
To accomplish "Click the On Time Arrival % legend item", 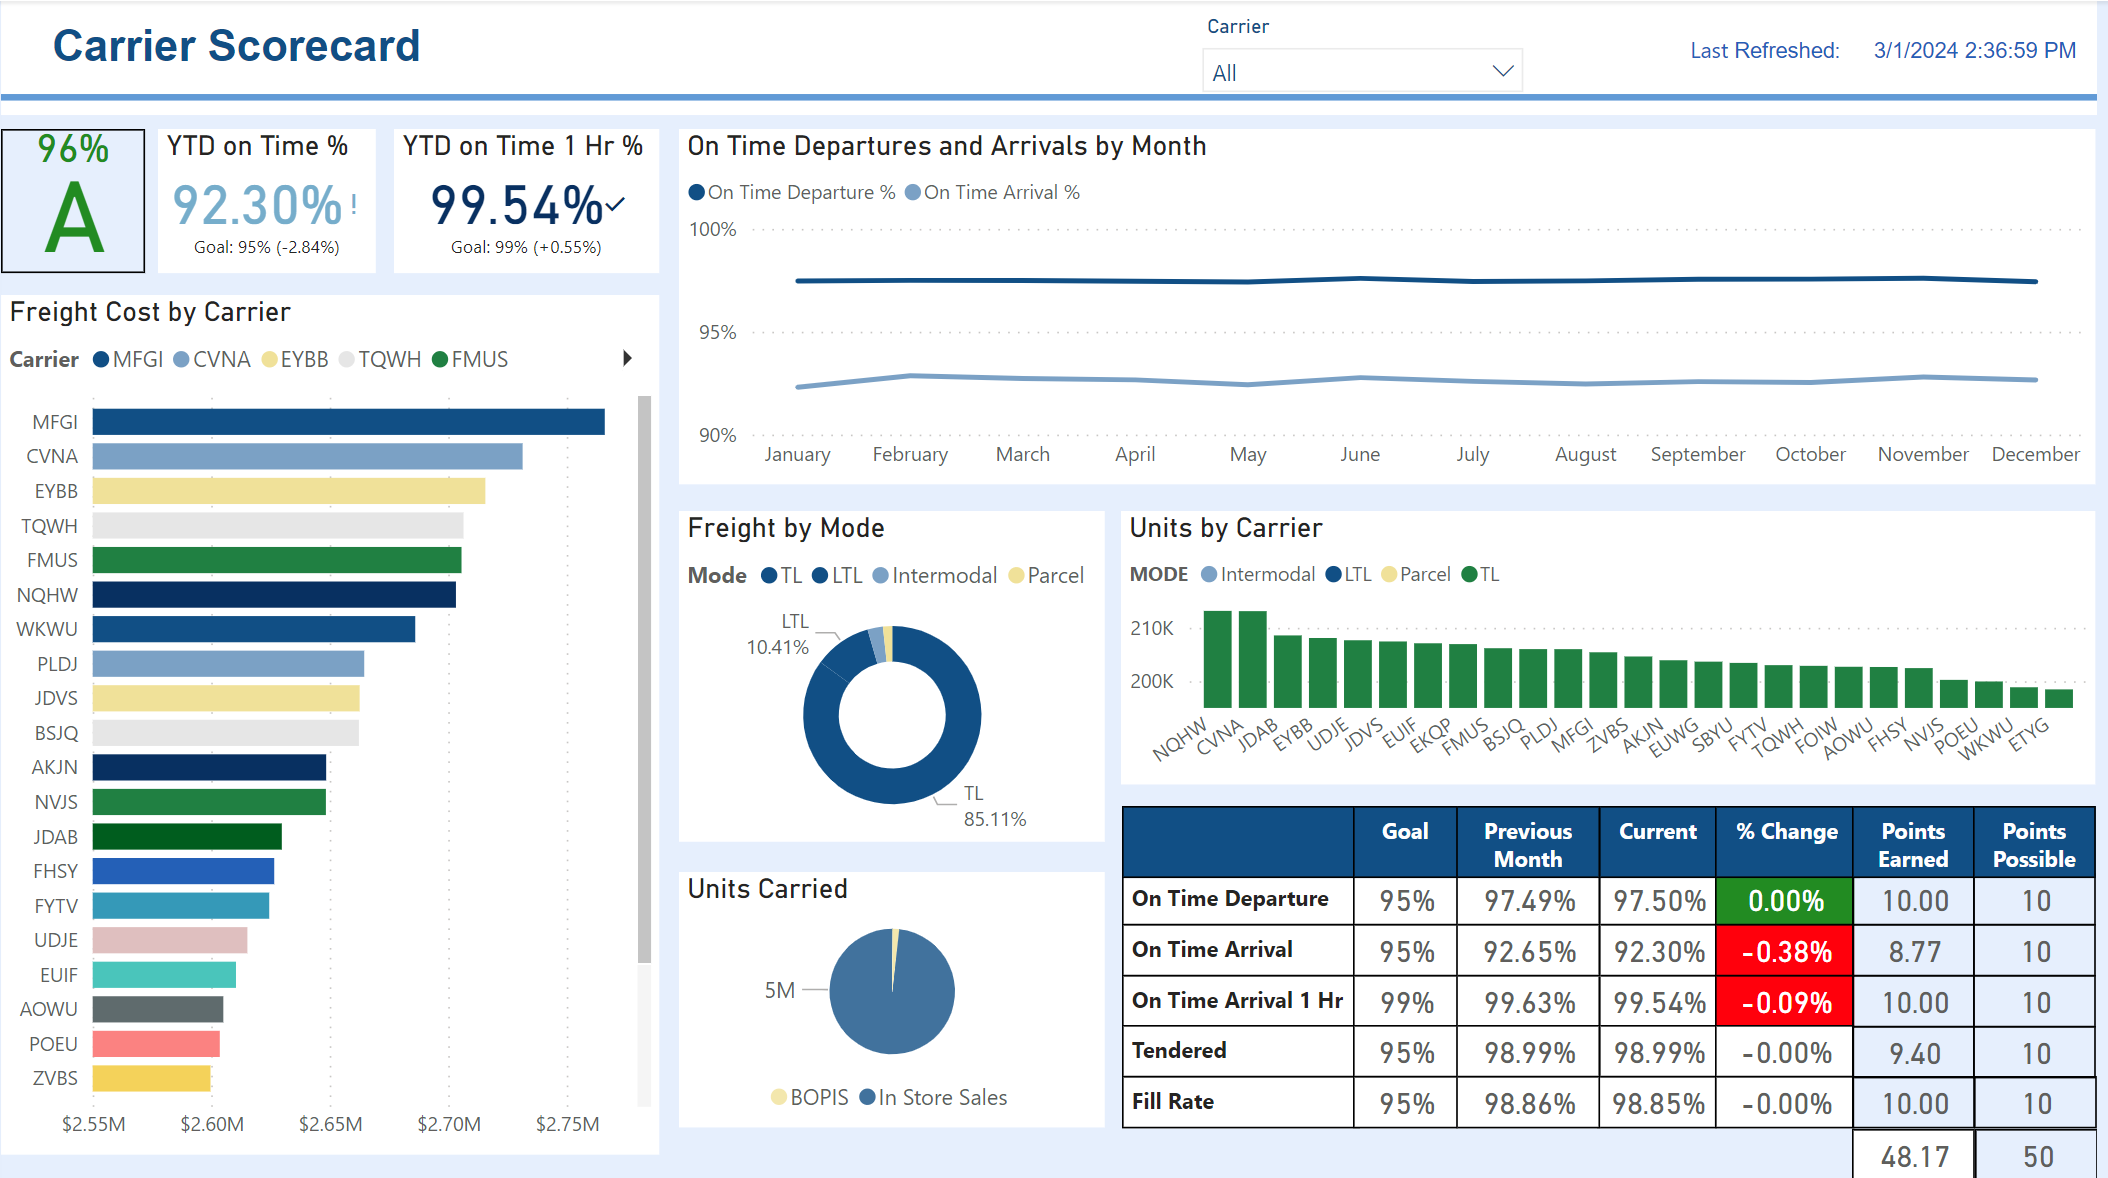I will pos(992,192).
